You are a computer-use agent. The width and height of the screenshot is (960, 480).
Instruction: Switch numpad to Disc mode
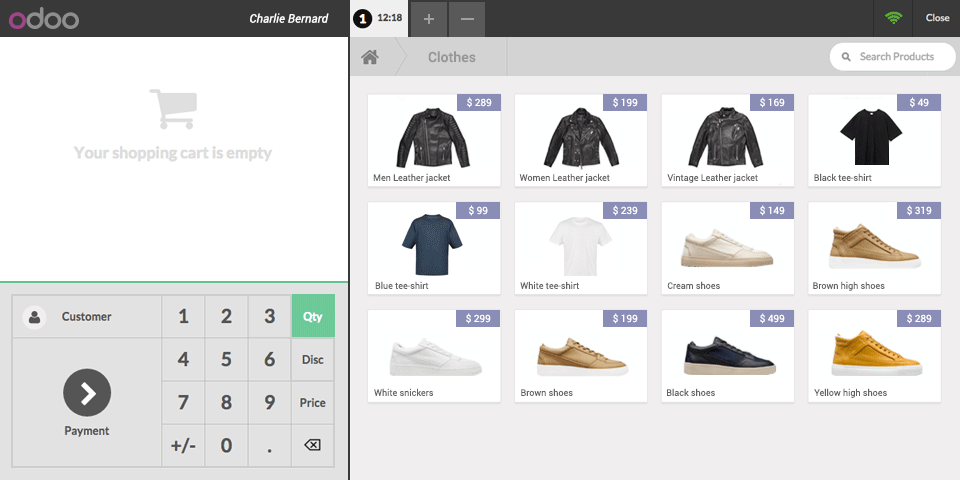coord(313,359)
